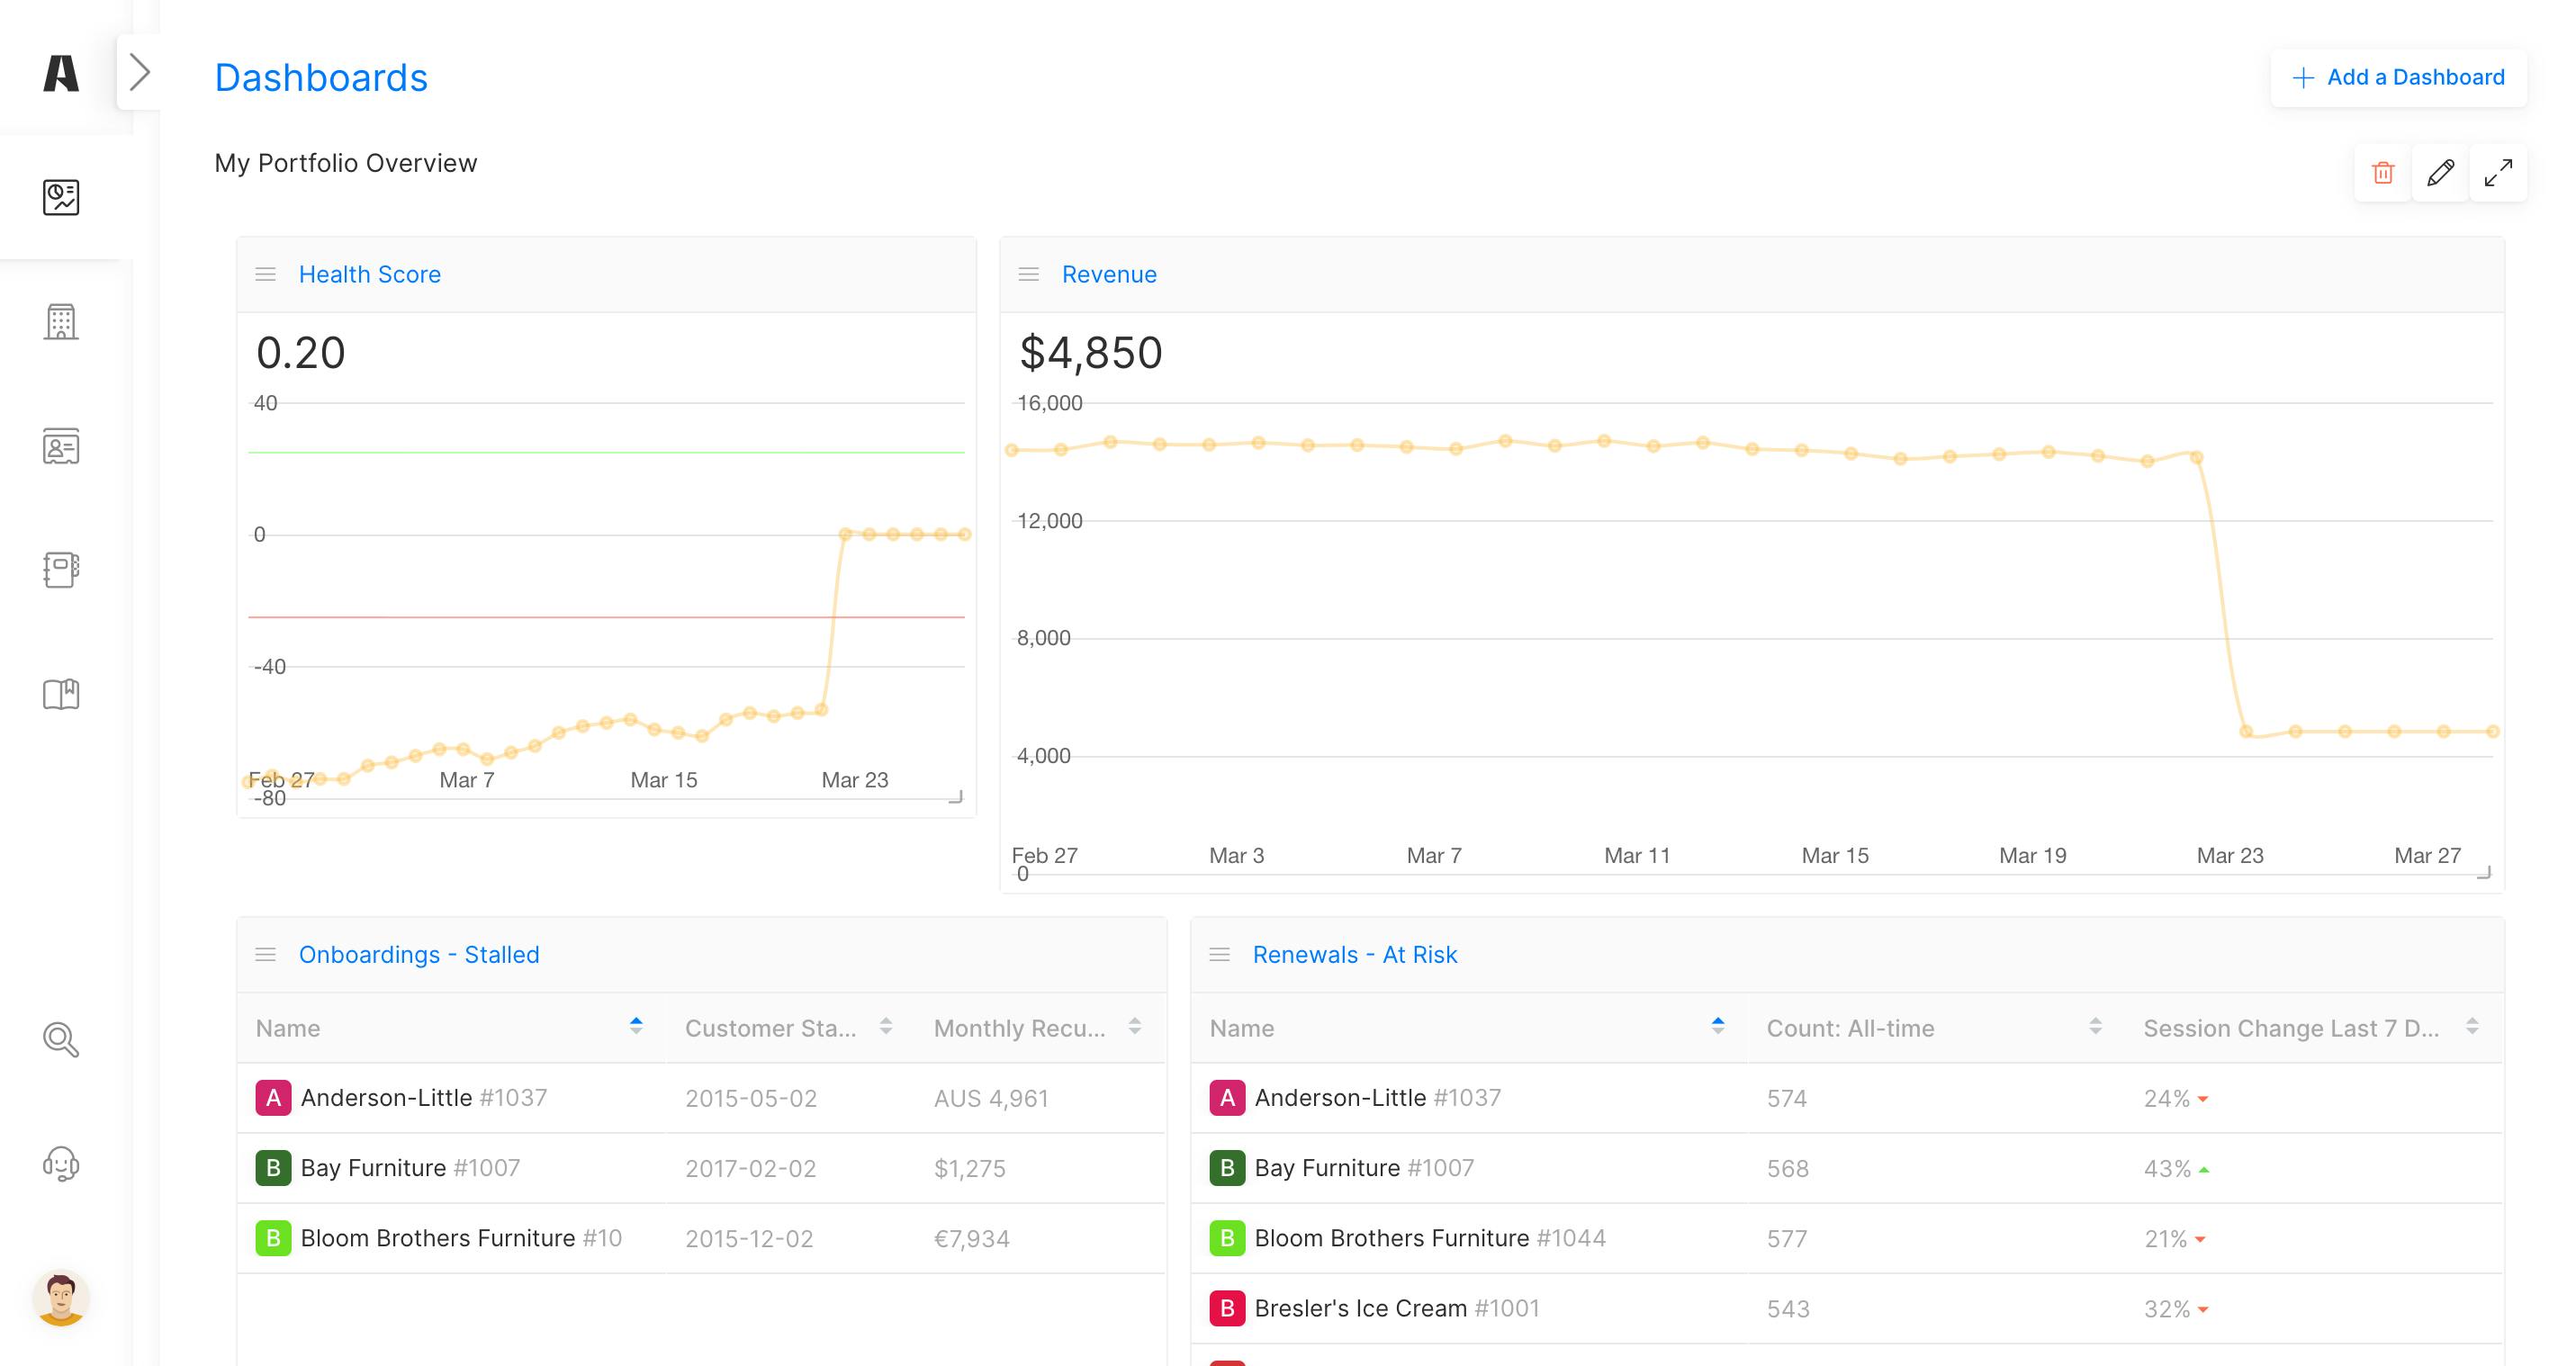Click Anderson-Little's A avatar in Onboardings
2576x1366 pixels.
273,1097
